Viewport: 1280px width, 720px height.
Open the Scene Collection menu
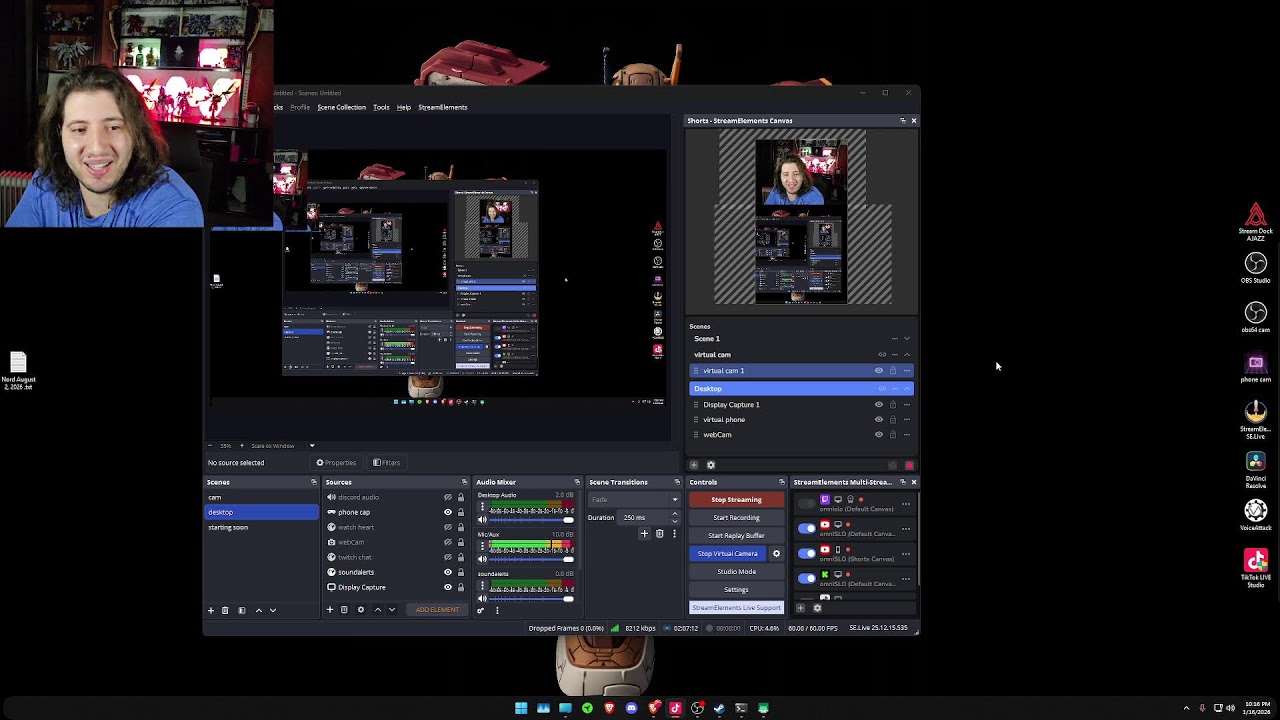click(x=341, y=107)
